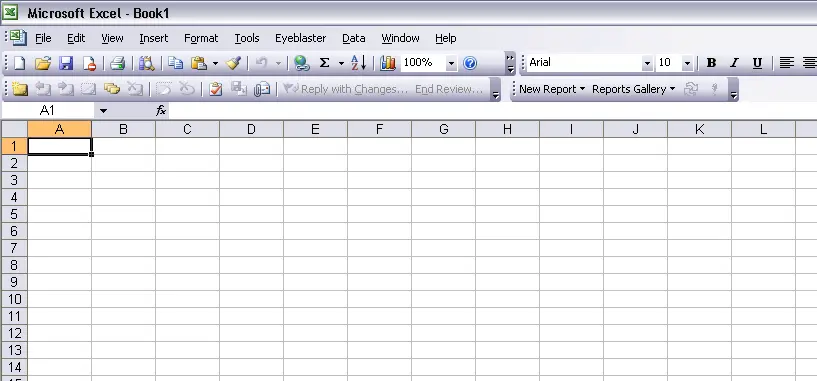The height and width of the screenshot is (381, 817).
Task: Go to Next Comment icon
Action: point(66,89)
